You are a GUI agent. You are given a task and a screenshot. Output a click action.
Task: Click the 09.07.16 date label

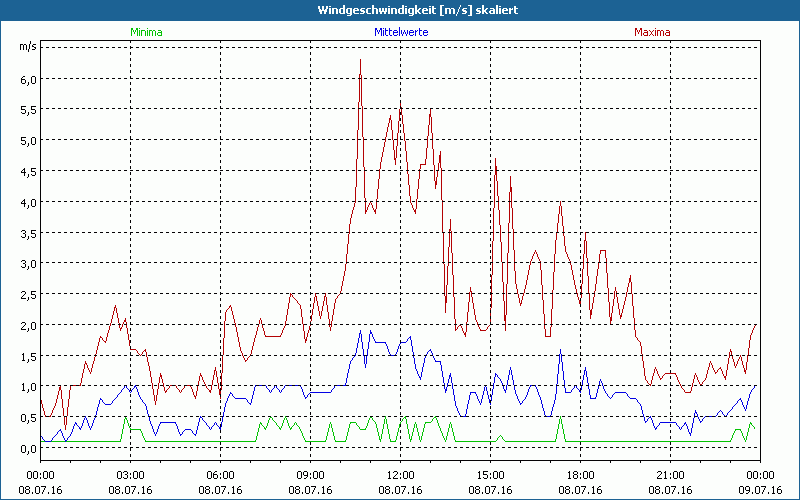(760, 491)
